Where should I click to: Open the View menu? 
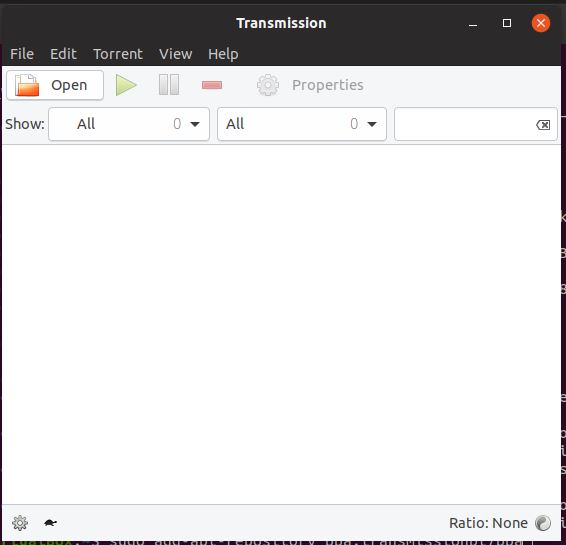point(176,54)
